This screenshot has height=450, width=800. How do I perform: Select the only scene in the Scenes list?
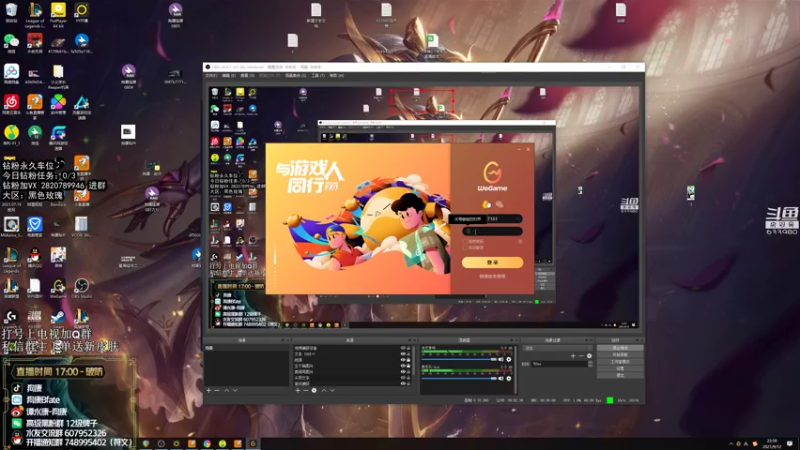[246, 348]
